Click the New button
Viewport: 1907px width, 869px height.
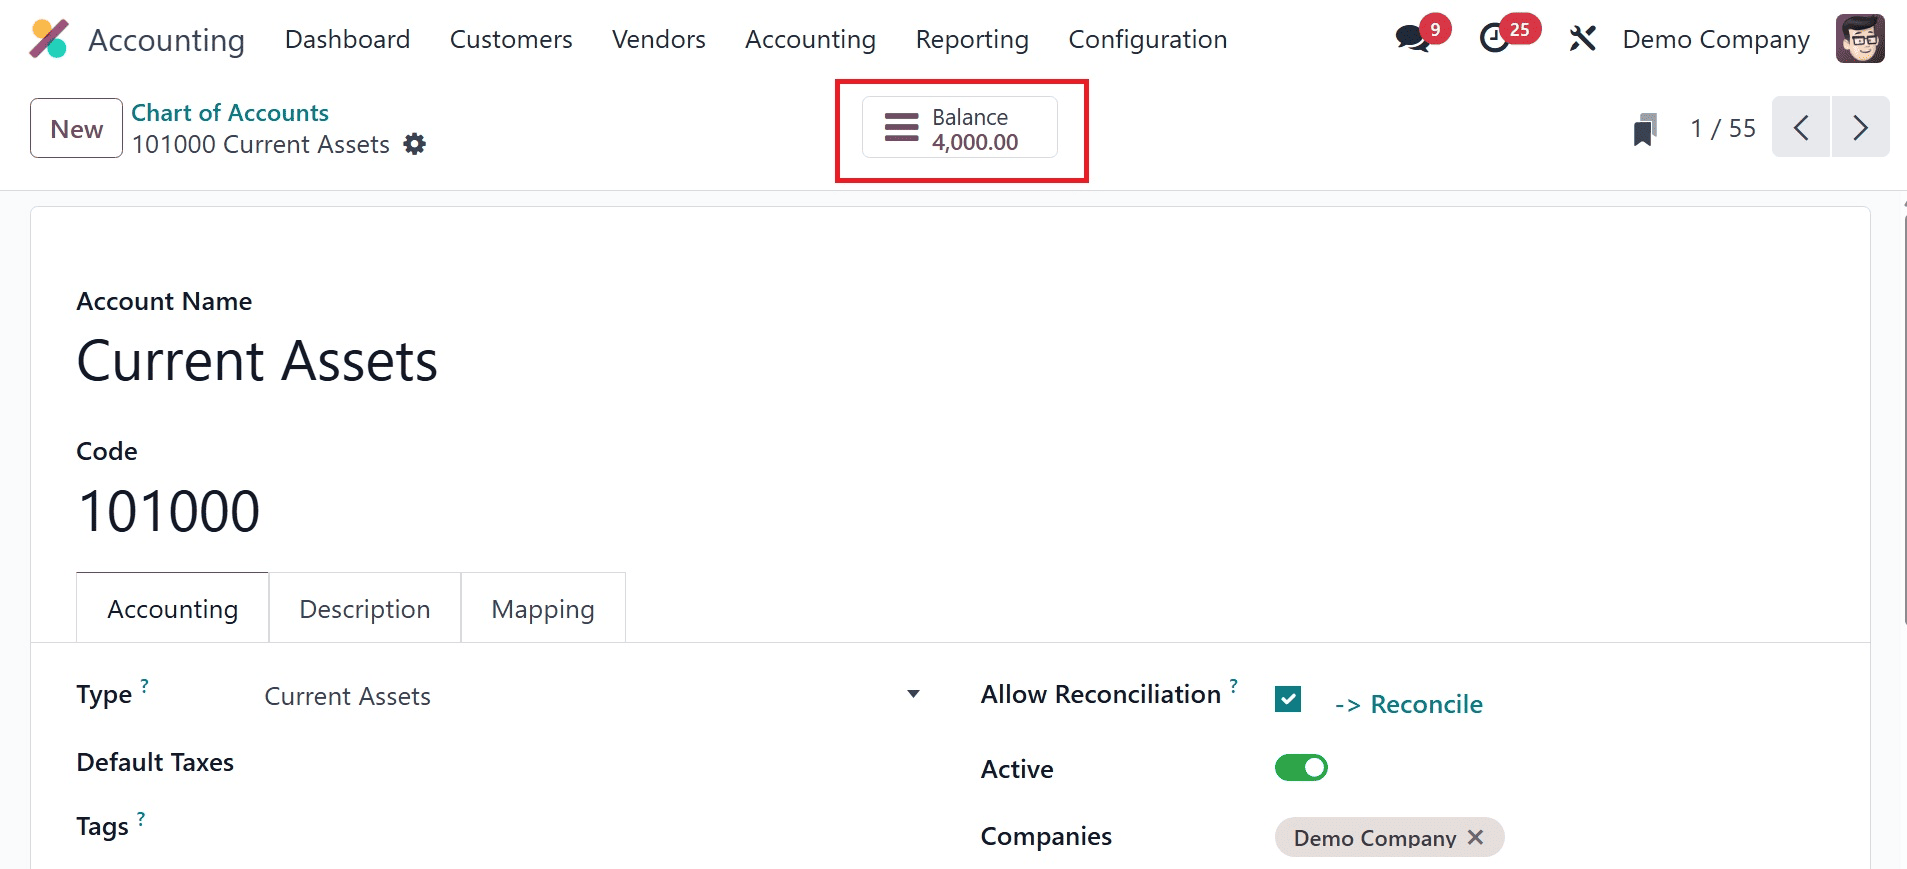coord(77,128)
